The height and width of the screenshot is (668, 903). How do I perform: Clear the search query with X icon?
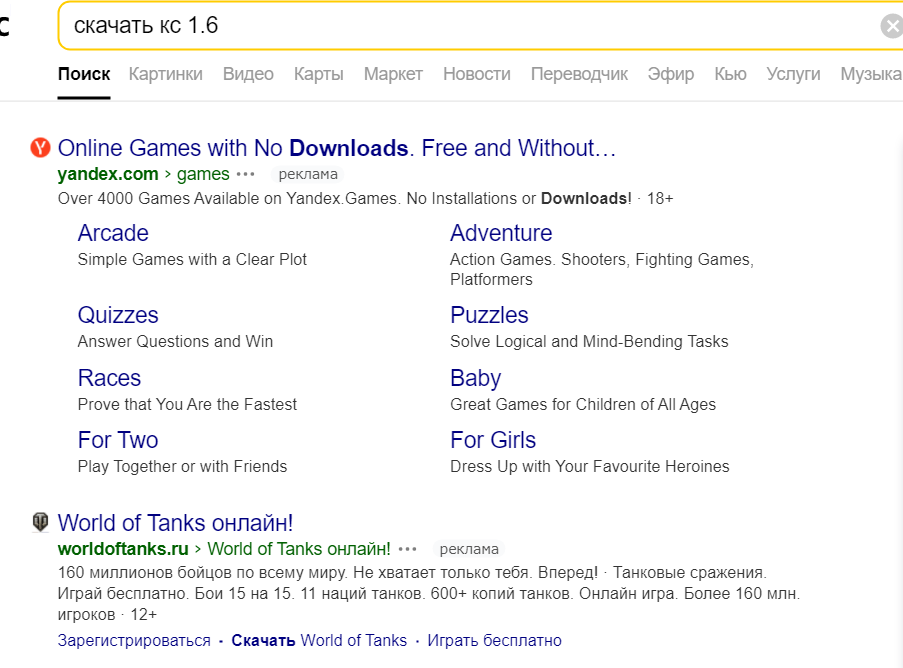(892, 26)
